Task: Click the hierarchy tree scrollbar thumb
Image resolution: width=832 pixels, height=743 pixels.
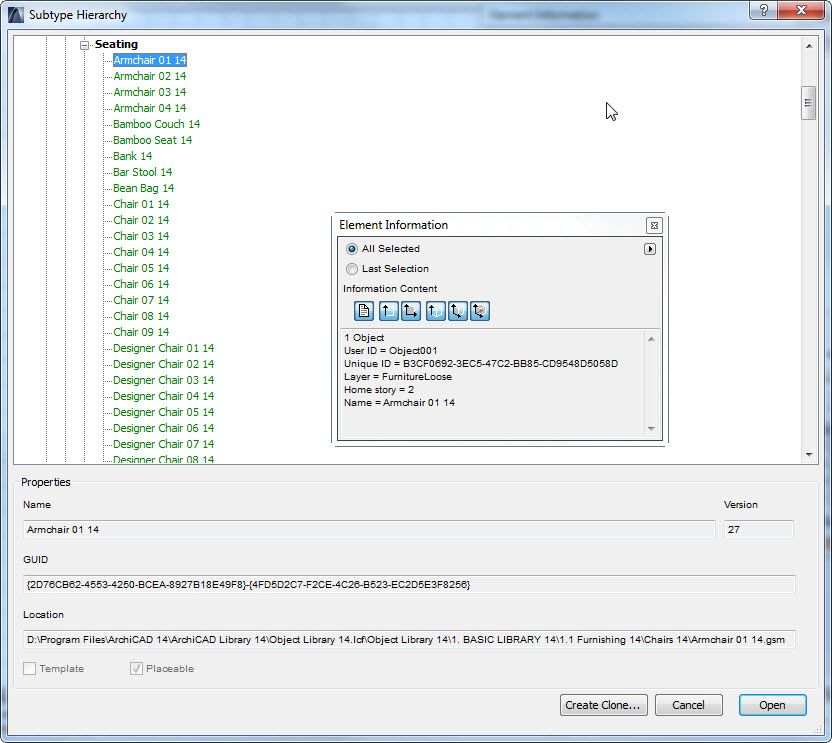Action: (x=808, y=103)
